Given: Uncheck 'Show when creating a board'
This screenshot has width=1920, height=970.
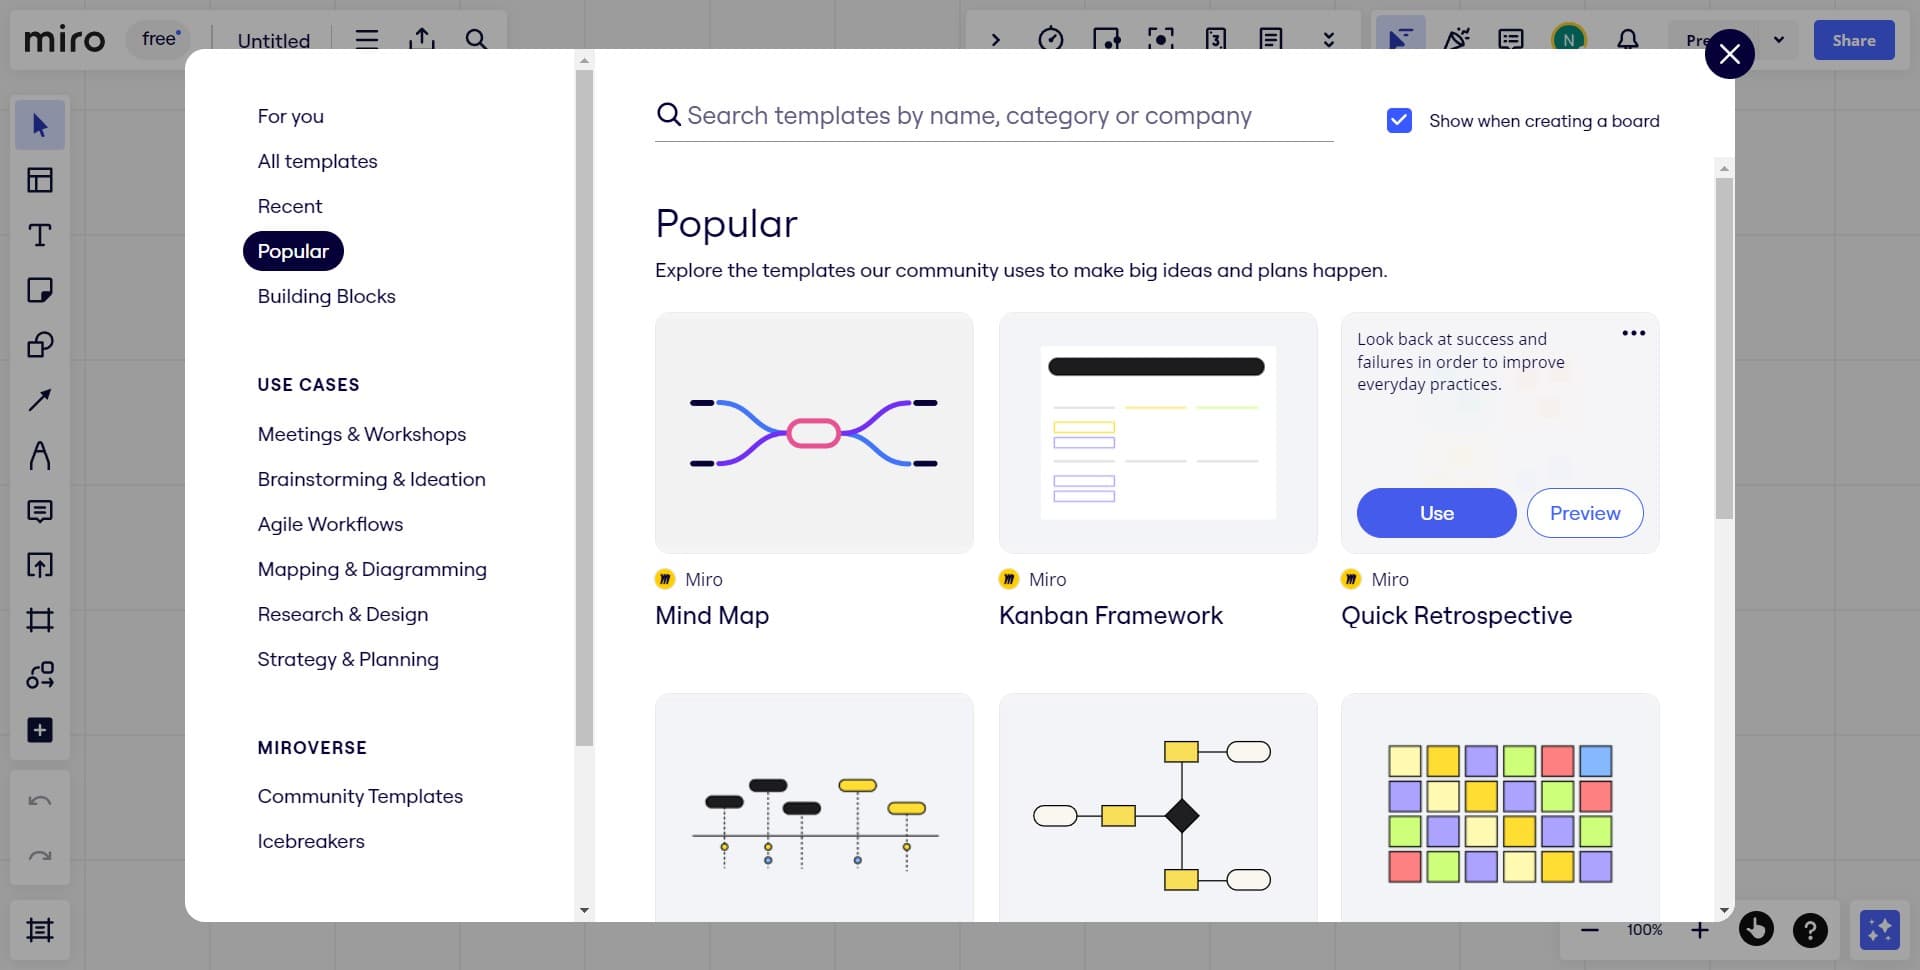Looking at the screenshot, I should tap(1399, 120).
